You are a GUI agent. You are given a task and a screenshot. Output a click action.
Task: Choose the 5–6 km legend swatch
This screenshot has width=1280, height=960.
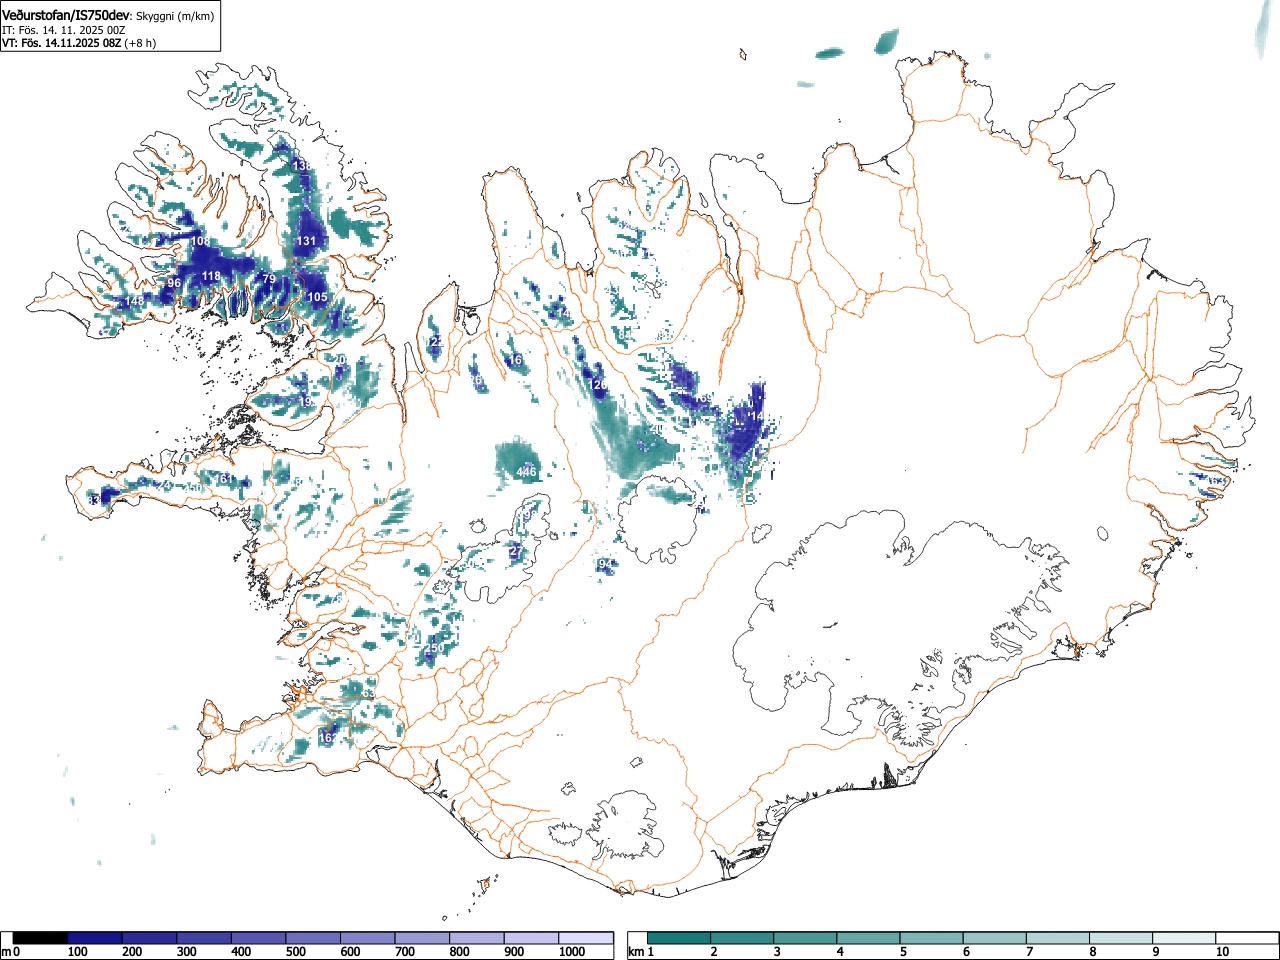coord(931,938)
